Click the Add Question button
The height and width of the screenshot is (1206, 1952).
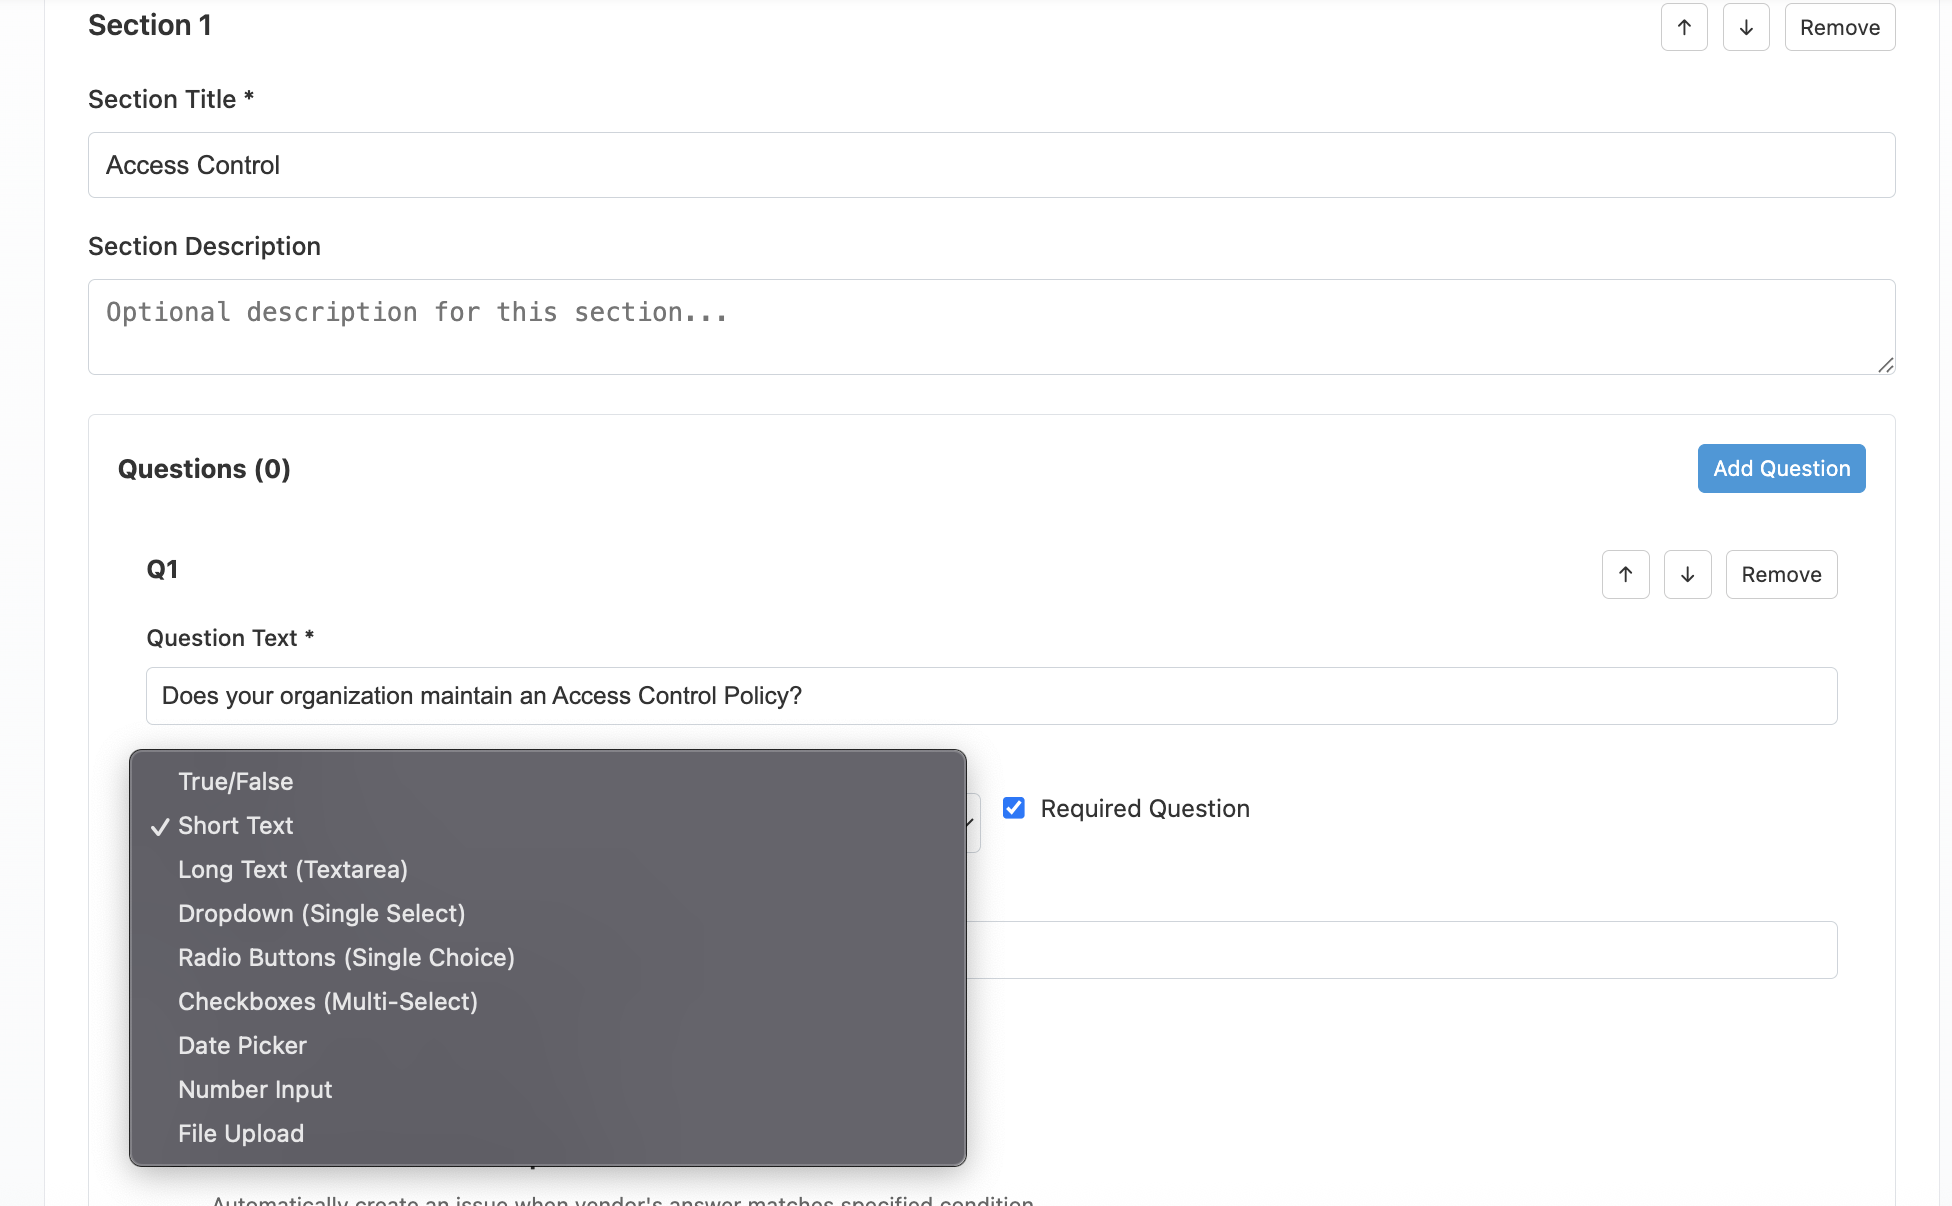[1780, 468]
